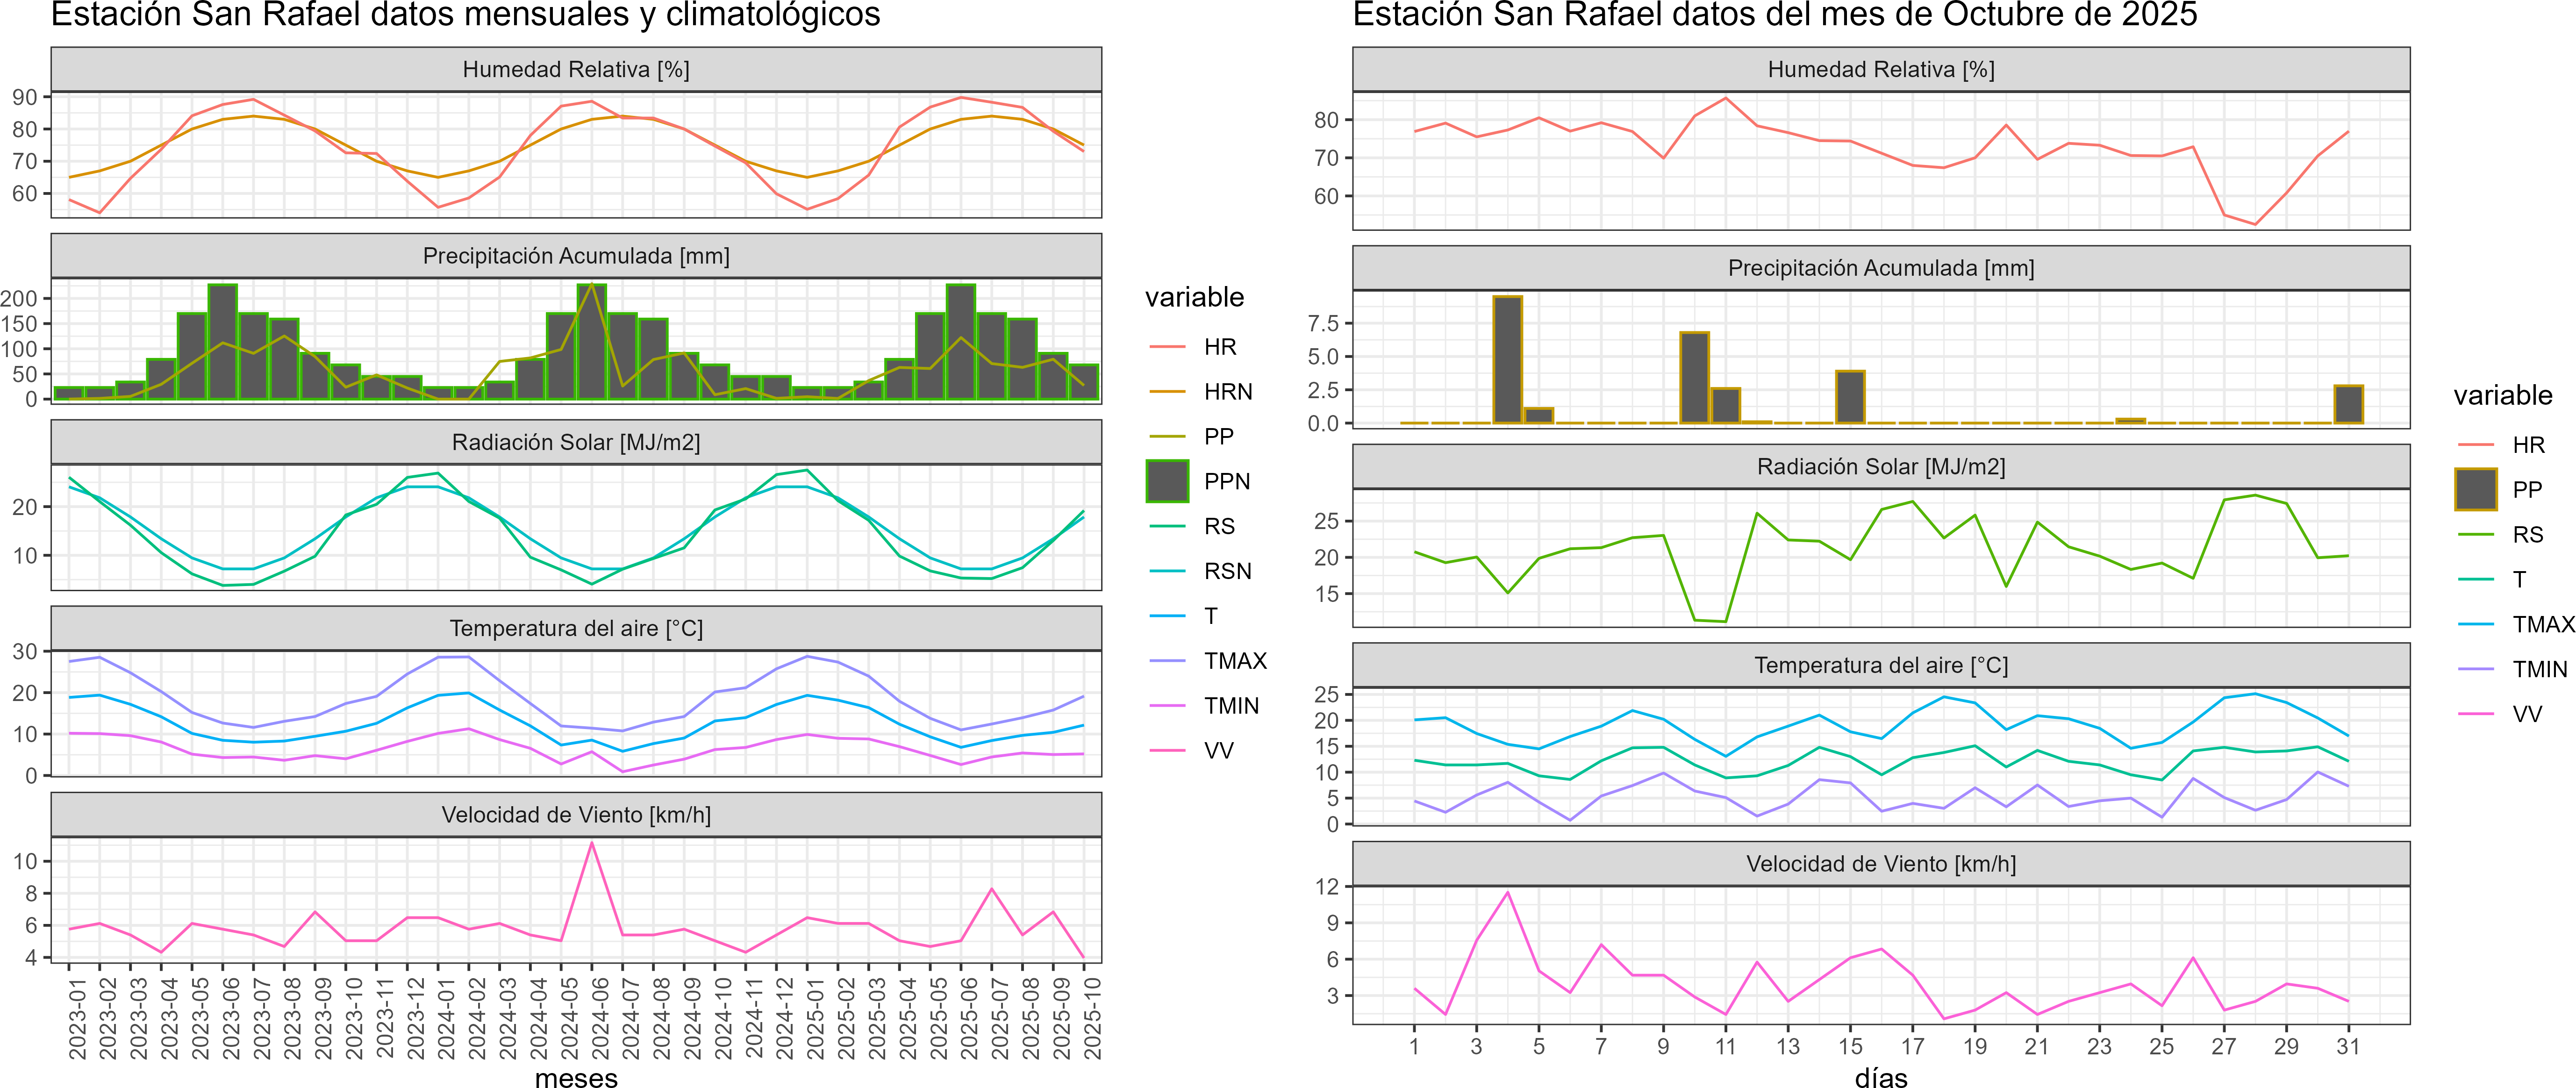Image resolution: width=2576 pixels, height=1088 pixels.
Task: Click the HR legend line in left legend
Action: point(1167,347)
